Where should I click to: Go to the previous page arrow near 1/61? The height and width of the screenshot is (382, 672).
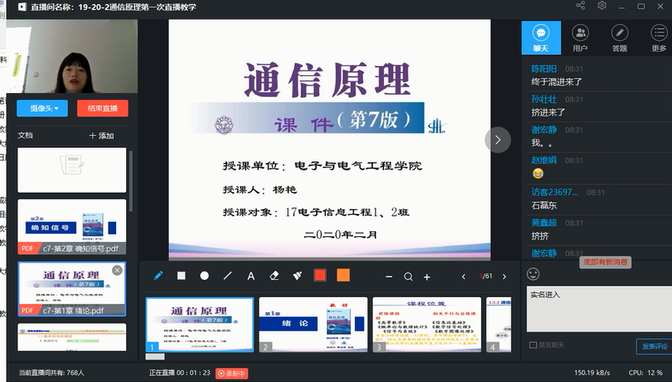coord(463,277)
